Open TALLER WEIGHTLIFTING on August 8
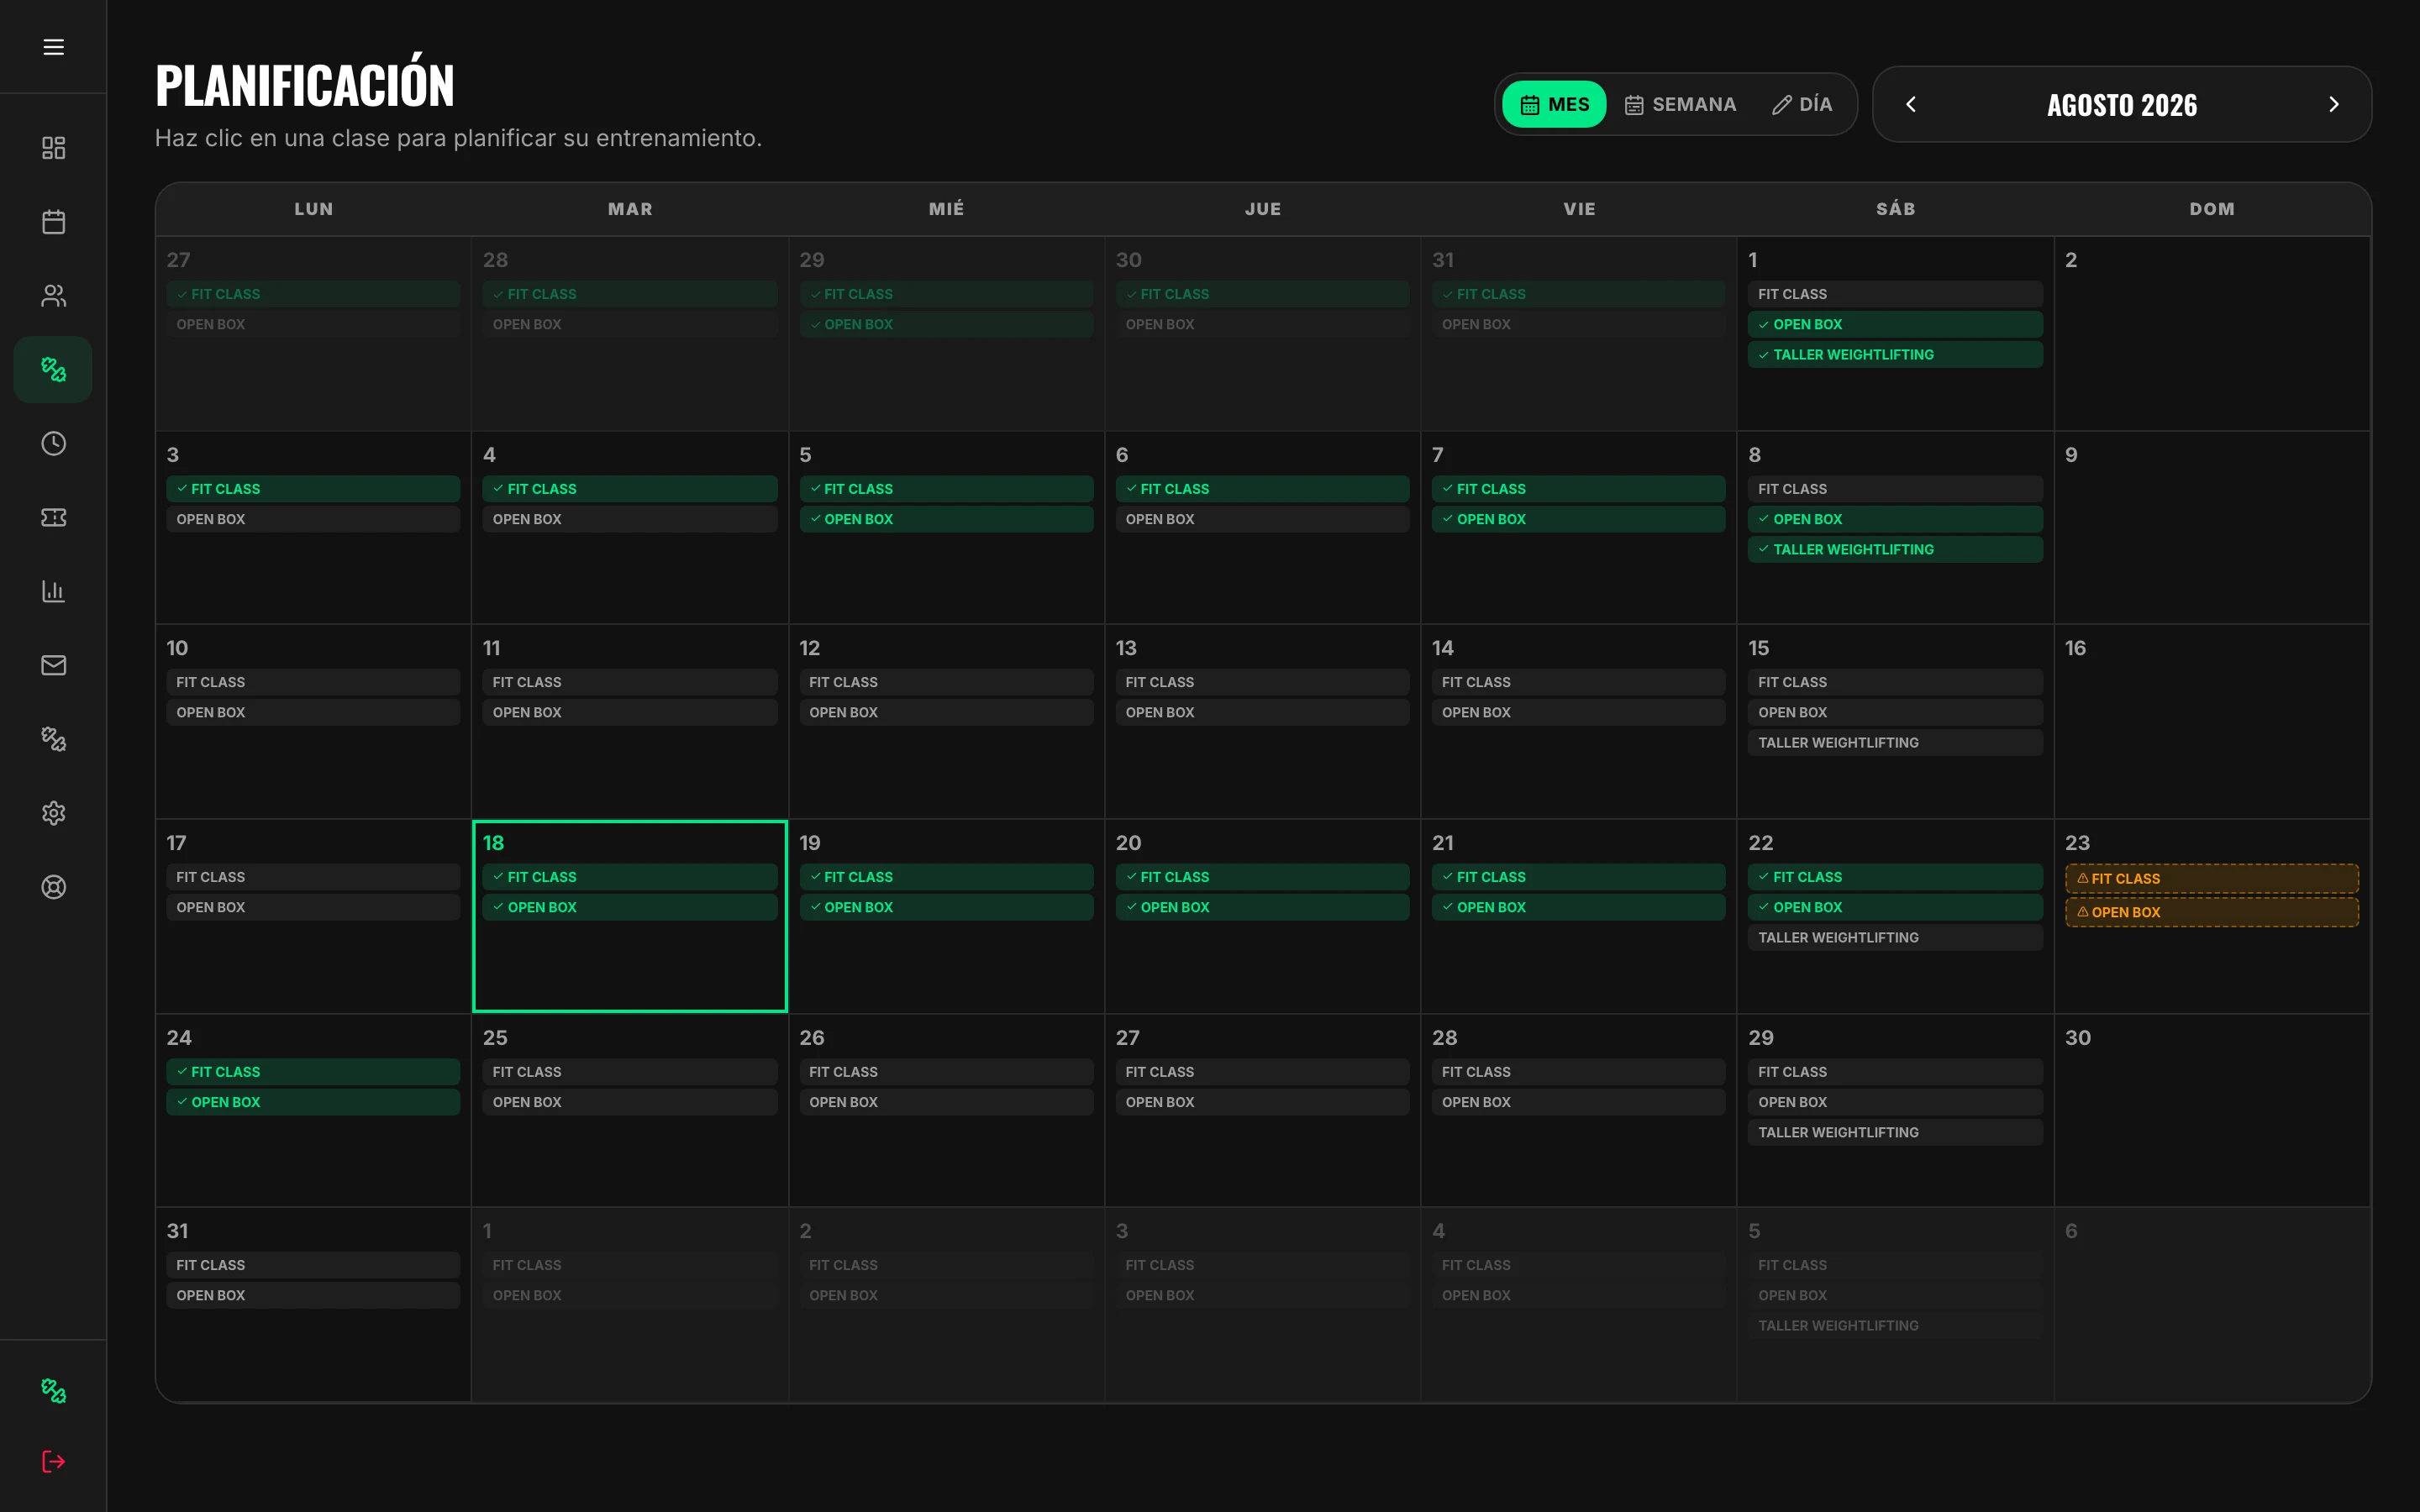Viewport: 2420px width, 1512px height. click(1895, 549)
